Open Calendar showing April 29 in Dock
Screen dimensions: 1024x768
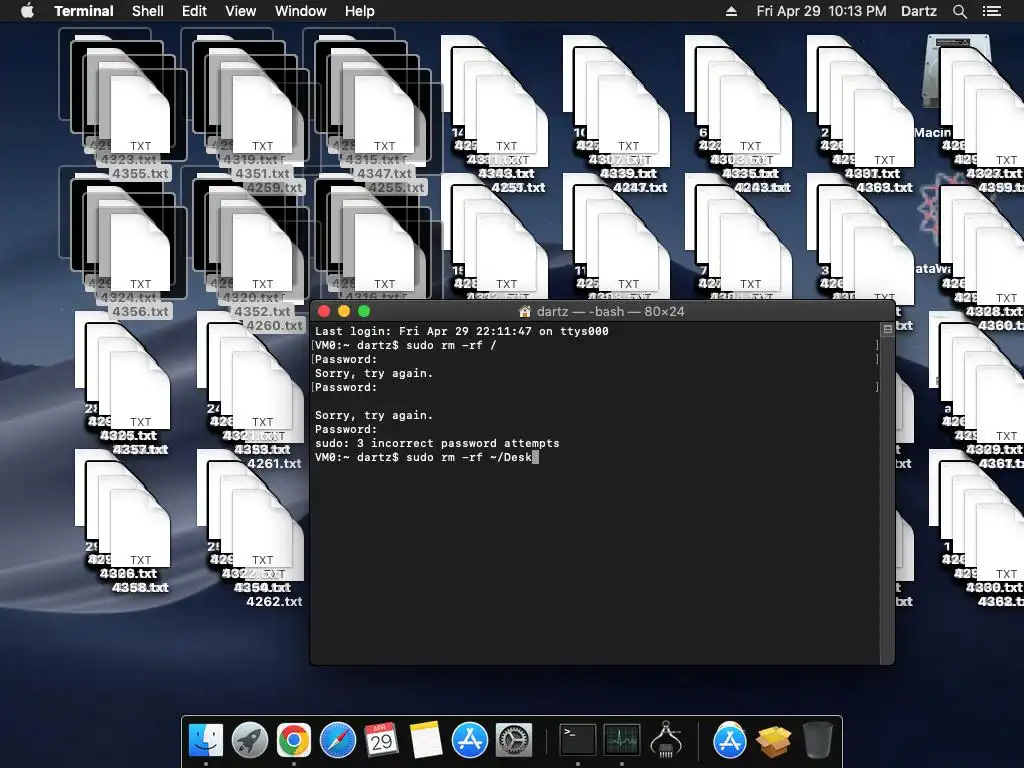tap(381, 741)
